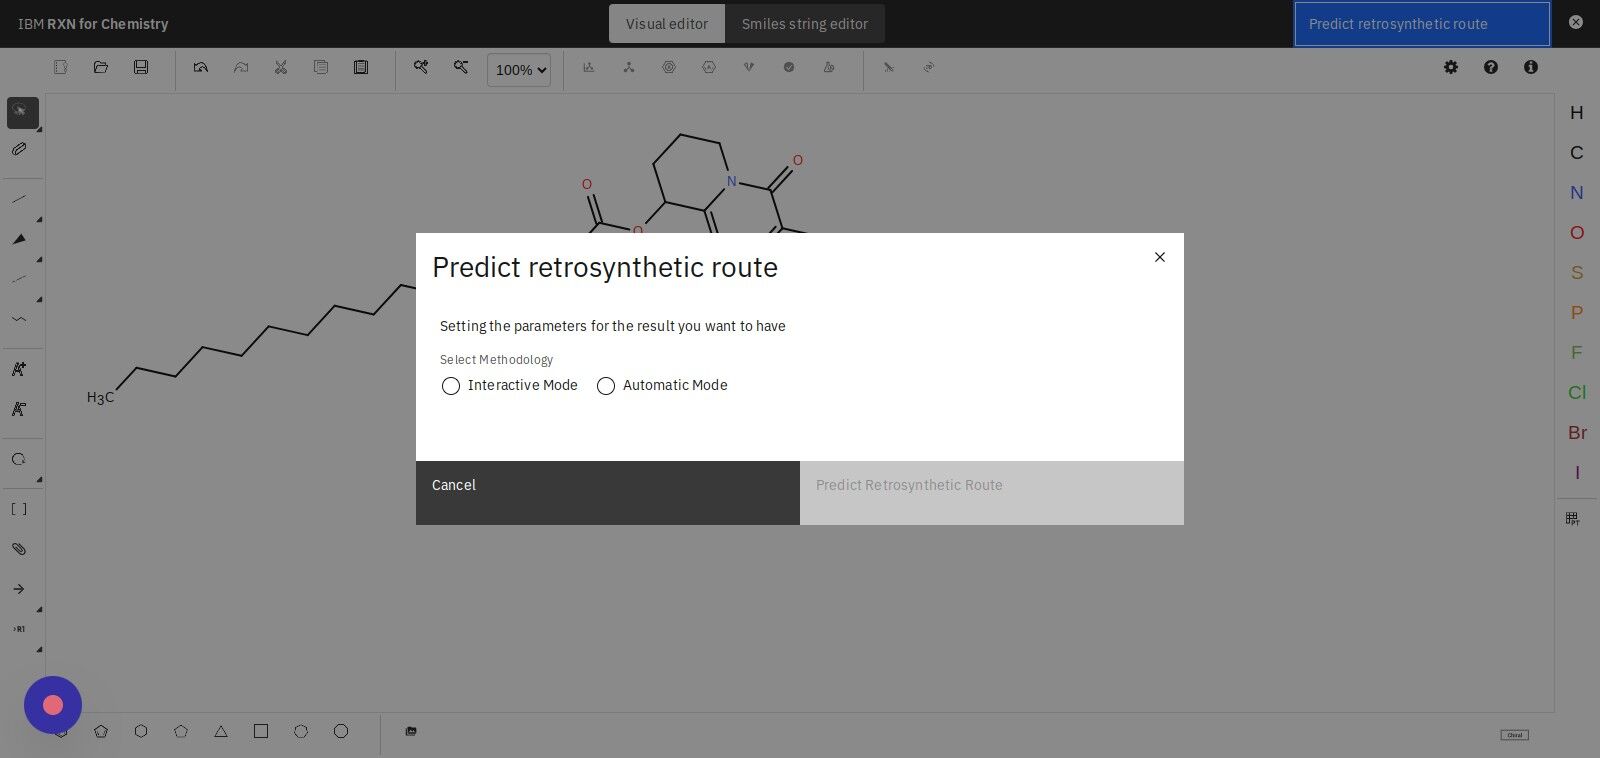
Task: Pick Iodine I from atom palette
Action: 1577,473
